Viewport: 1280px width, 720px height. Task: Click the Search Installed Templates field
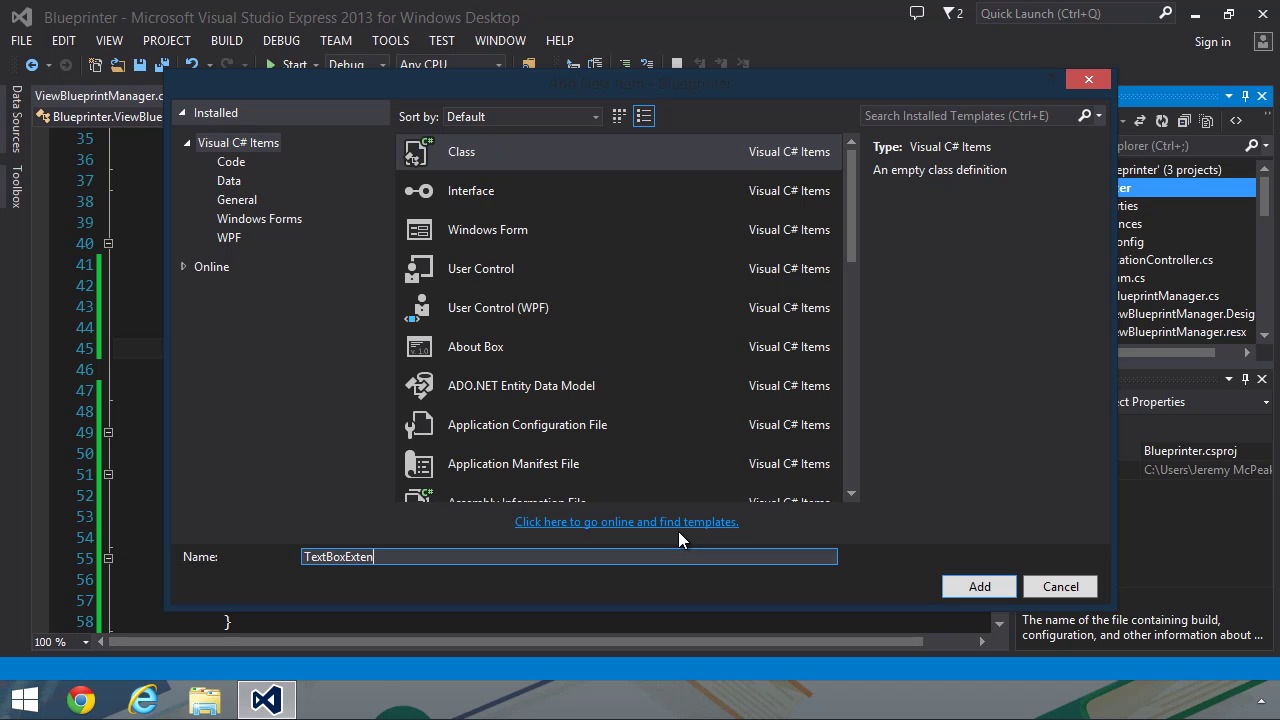[968, 116]
